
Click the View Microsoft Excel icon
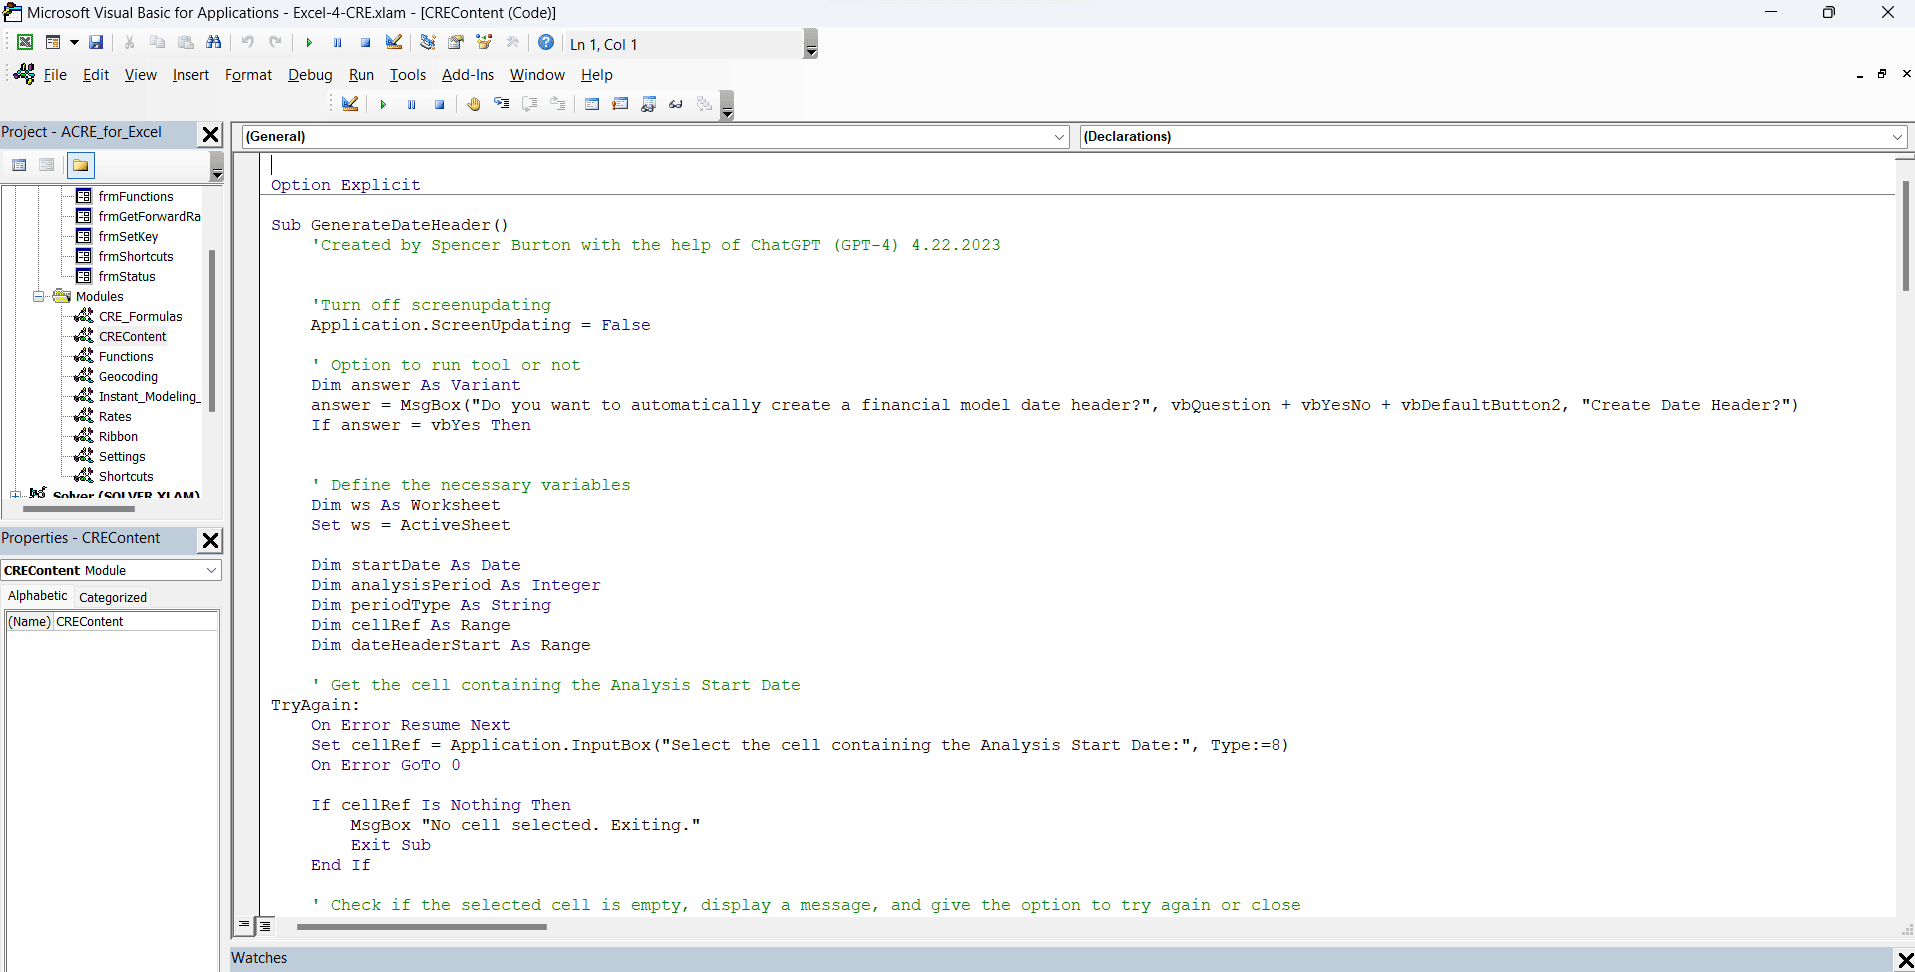tap(24, 43)
